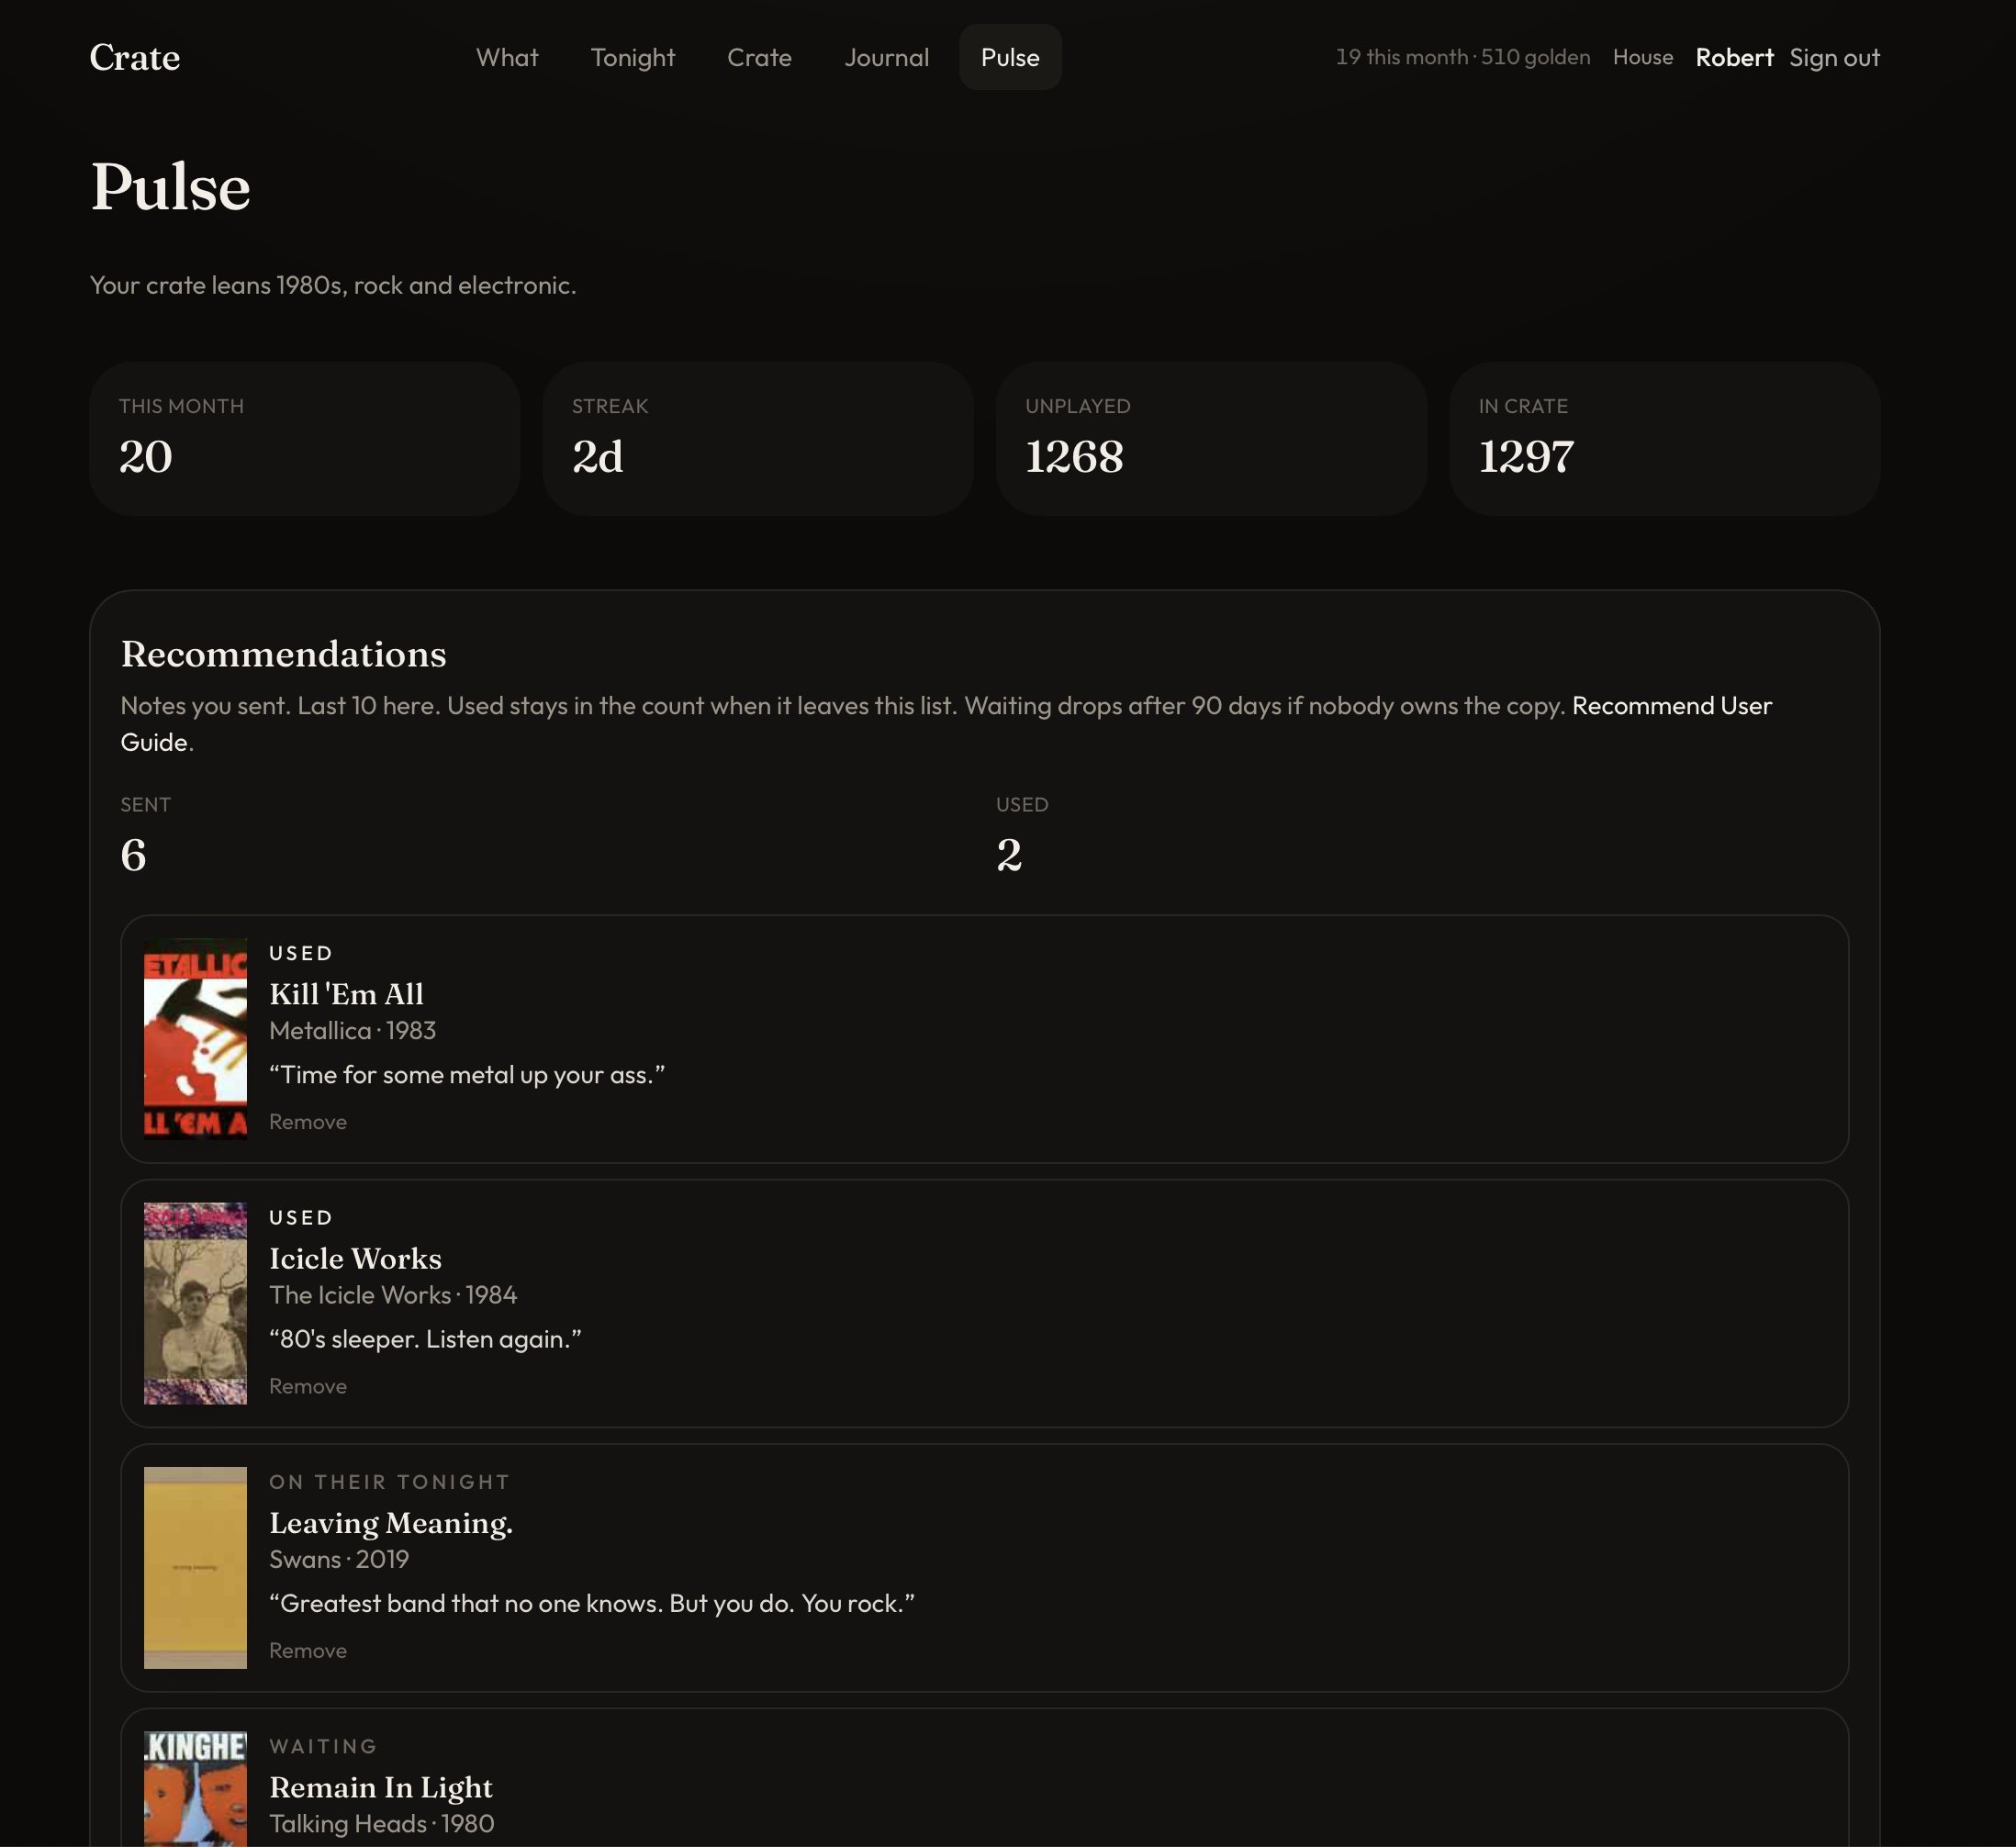Open the Remain In Light title
Viewport: 2016px width, 1847px height.
pyautogui.click(x=381, y=1787)
